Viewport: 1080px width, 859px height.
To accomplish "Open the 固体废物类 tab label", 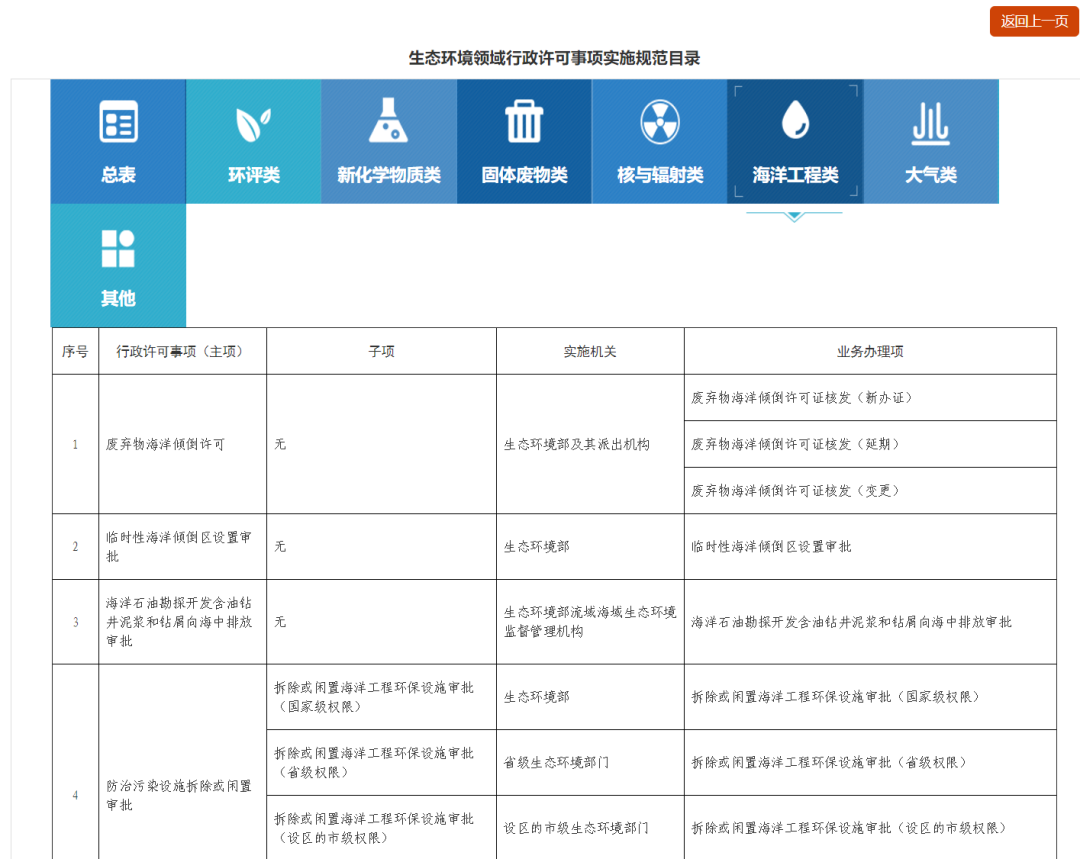I will [524, 175].
